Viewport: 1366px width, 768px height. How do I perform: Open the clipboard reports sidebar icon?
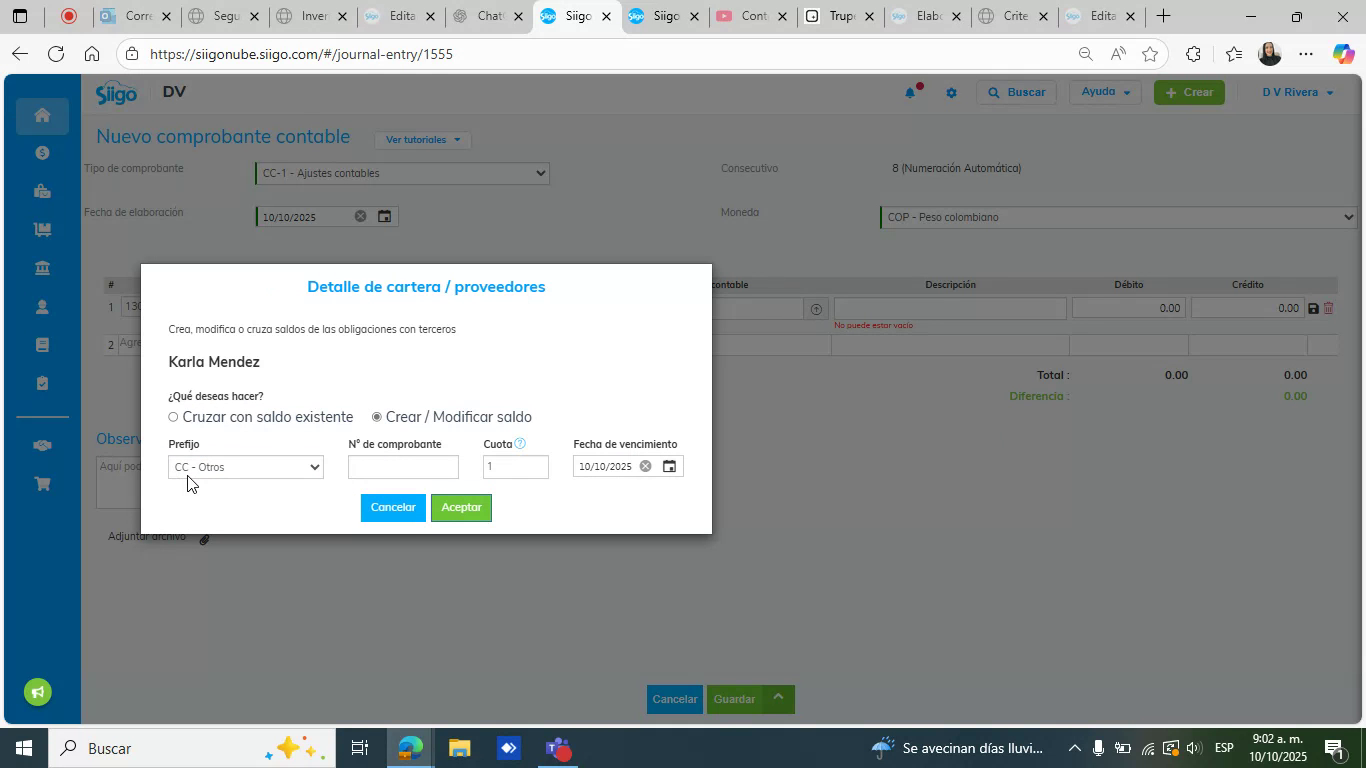coord(42,383)
